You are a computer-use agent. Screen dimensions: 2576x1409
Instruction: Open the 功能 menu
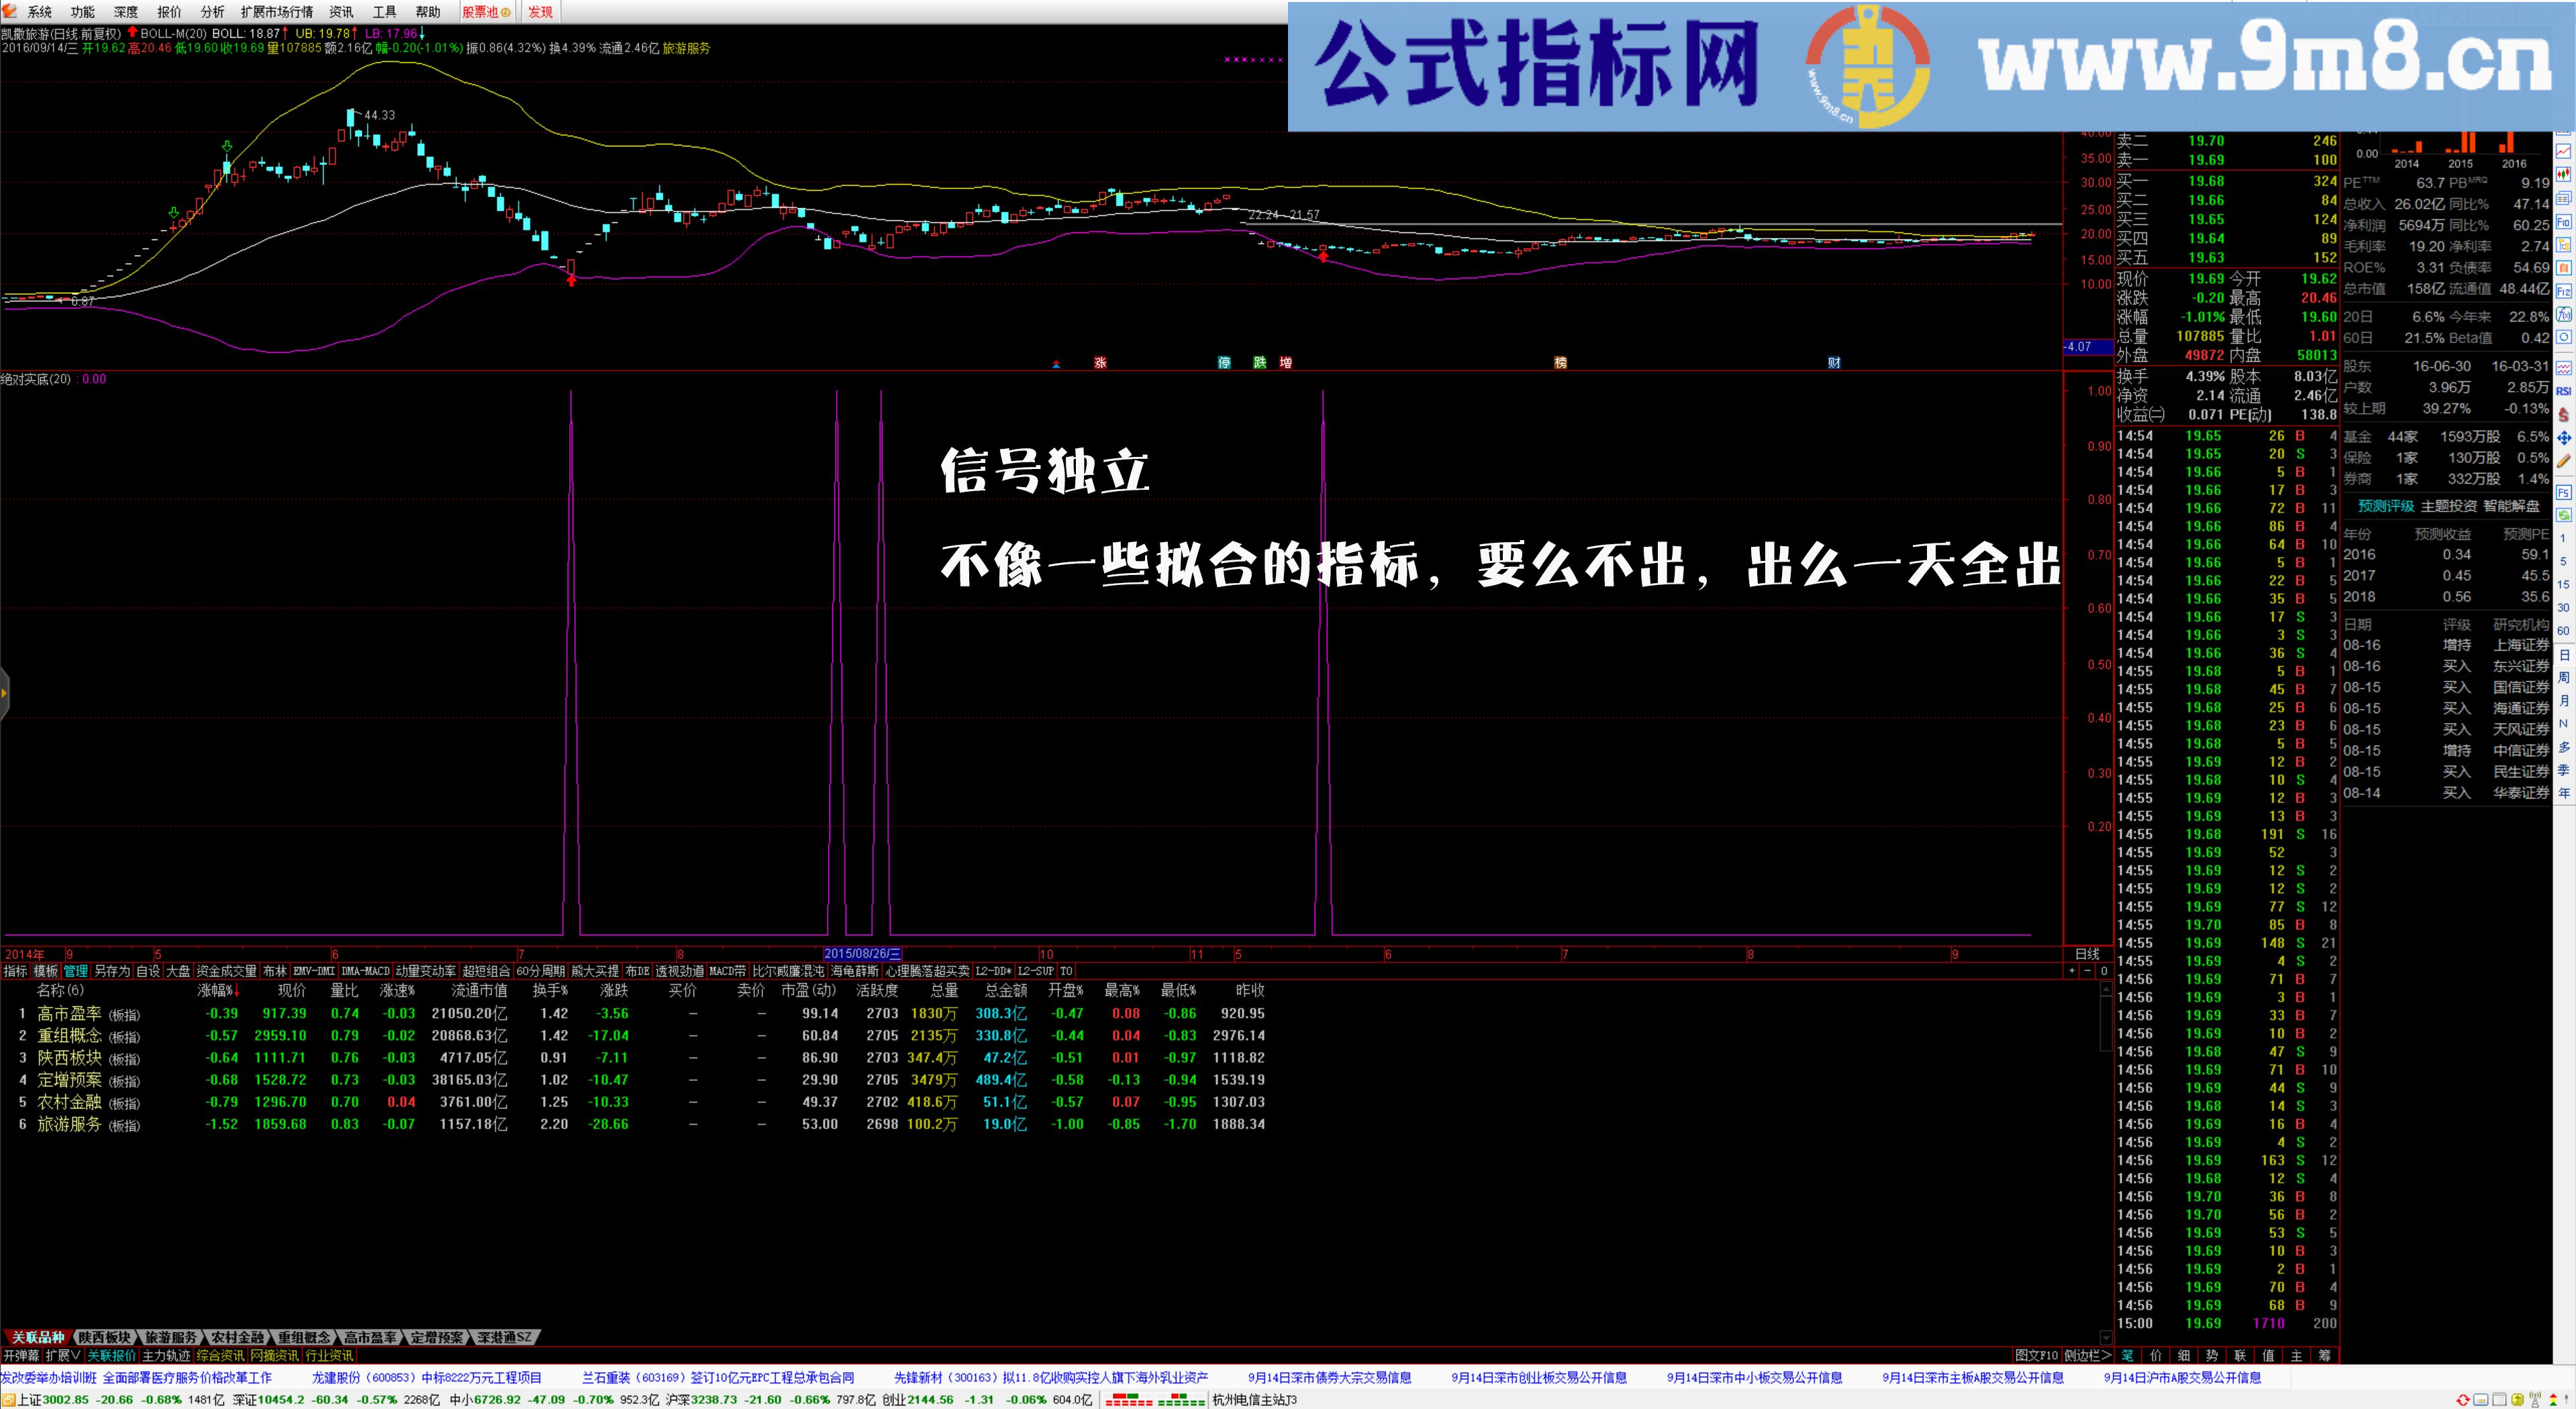(82, 12)
